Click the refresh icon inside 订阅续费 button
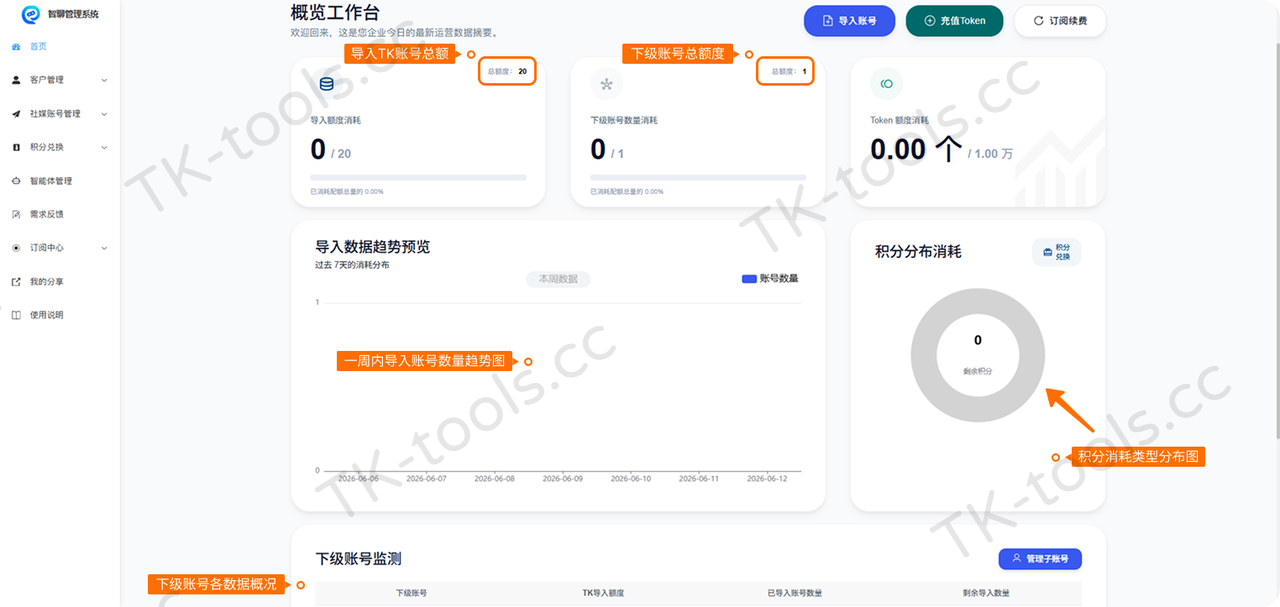 pos(1039,21)
